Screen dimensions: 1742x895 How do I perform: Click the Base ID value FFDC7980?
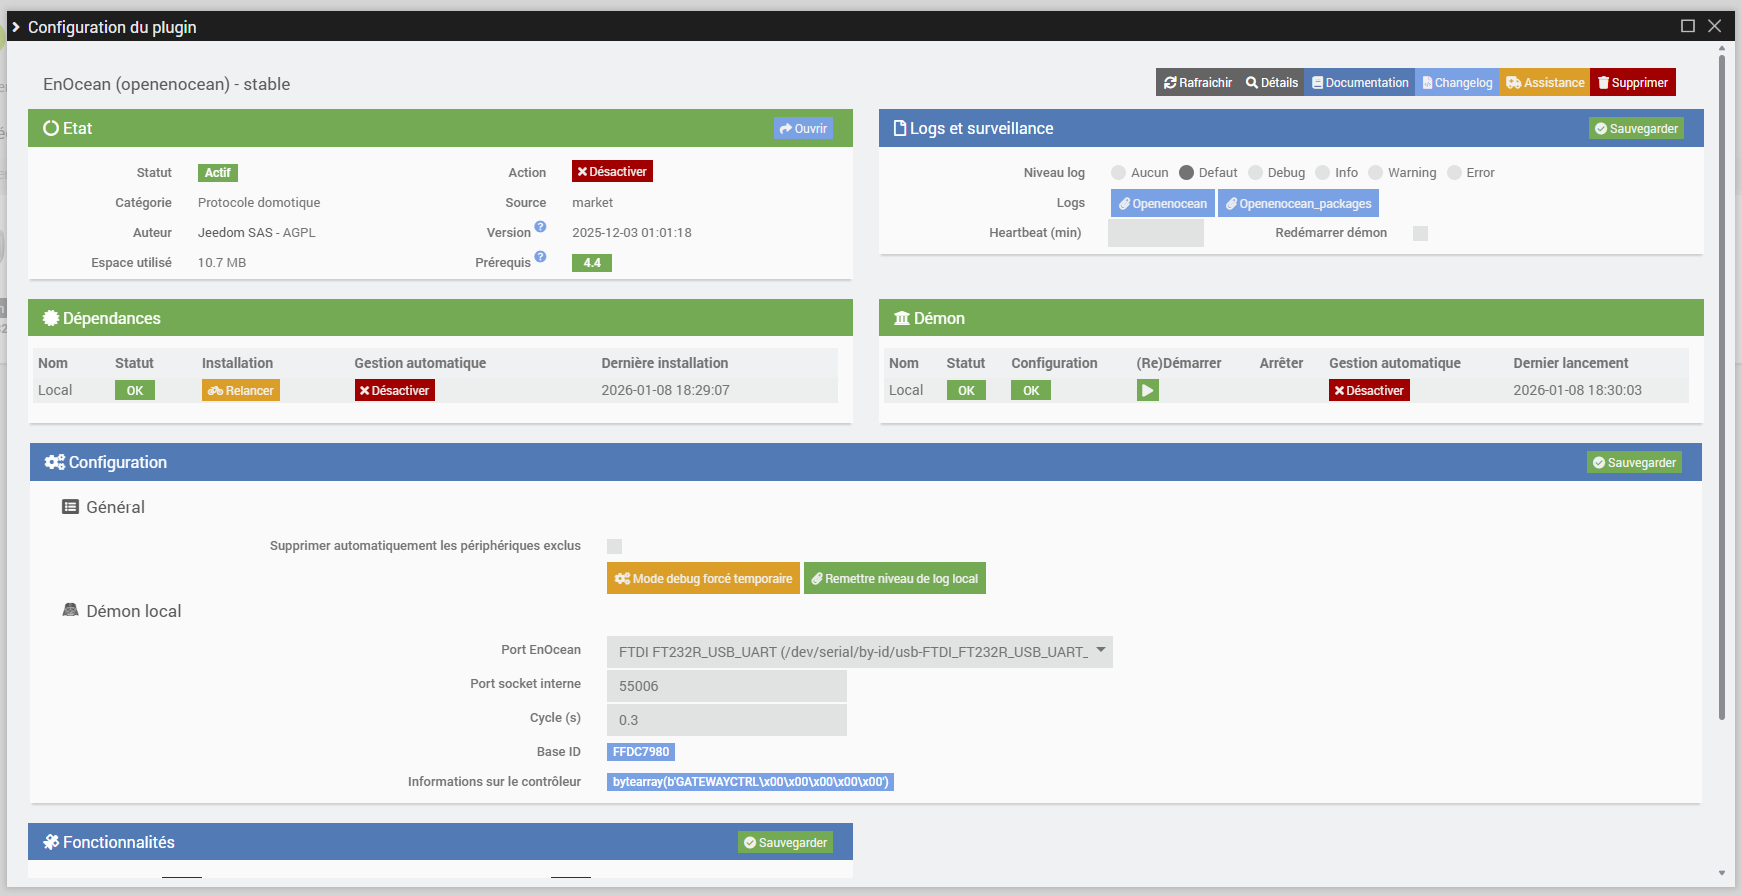[x=641, y=752]
